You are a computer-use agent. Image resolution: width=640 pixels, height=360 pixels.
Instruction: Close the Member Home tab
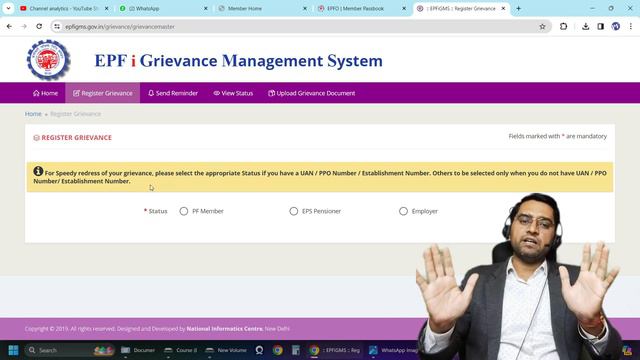pos(305,8)
